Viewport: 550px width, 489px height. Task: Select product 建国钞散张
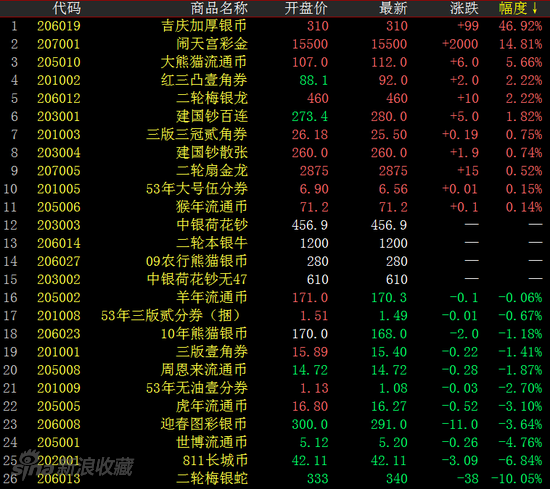(212, 153)
